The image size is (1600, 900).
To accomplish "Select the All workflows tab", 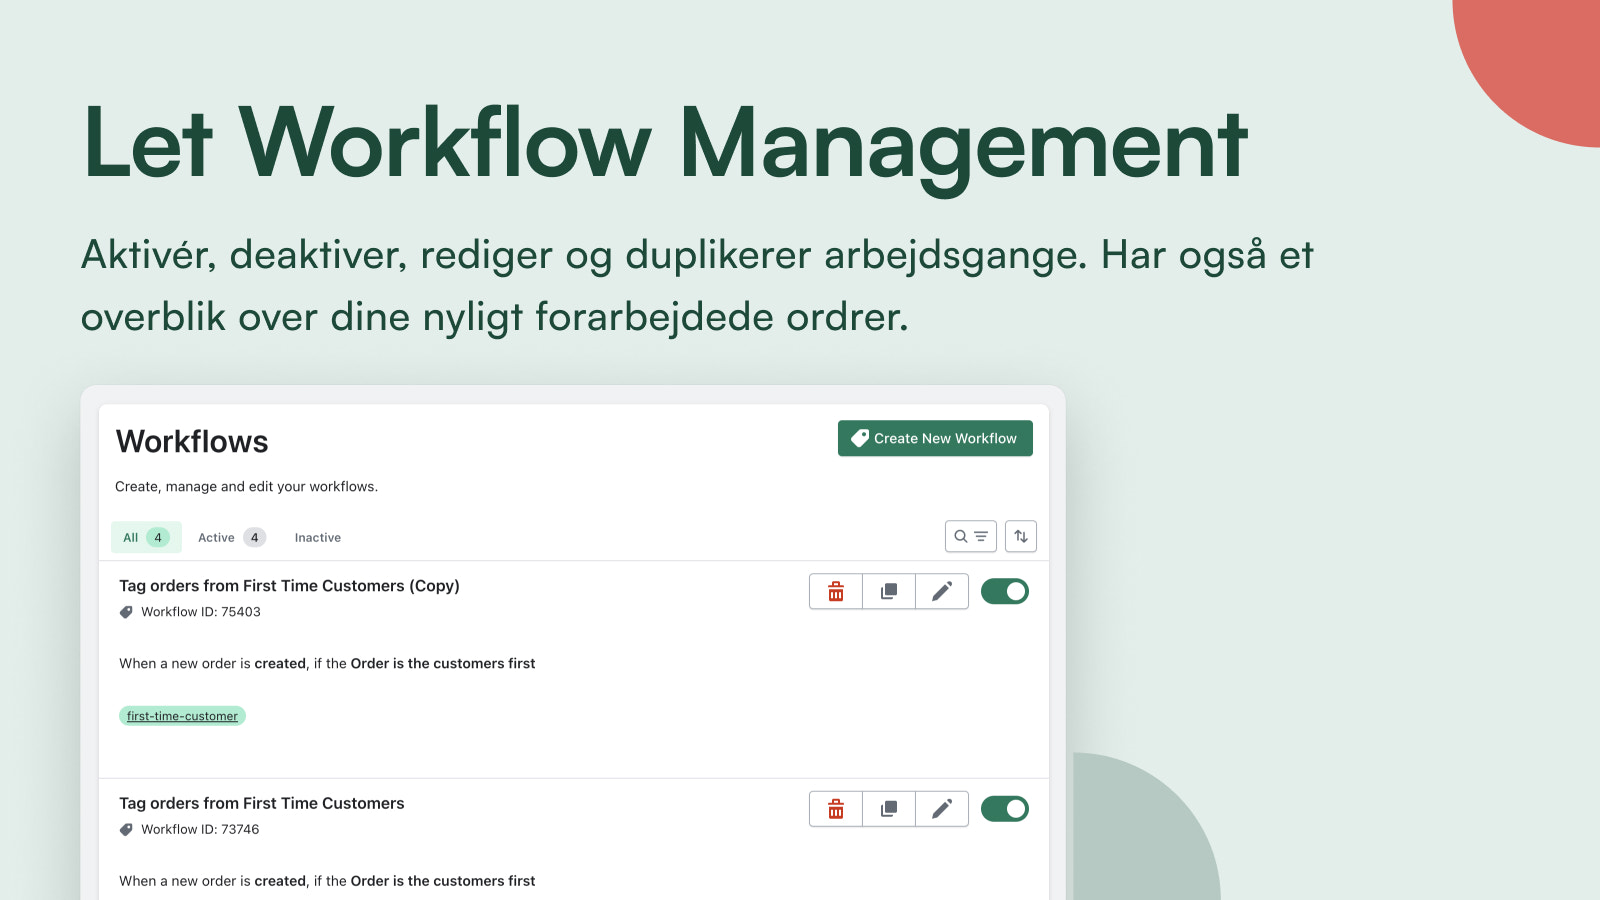I will click(146, 537).
